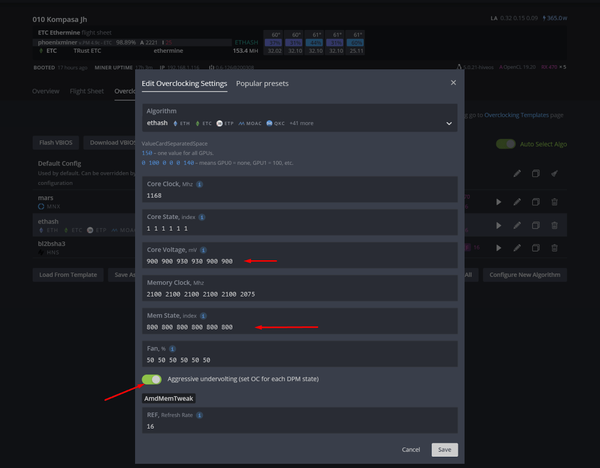600x468 pixels.
Task: Toggle Aggressive undervolting switch
Action: point(152,380)
